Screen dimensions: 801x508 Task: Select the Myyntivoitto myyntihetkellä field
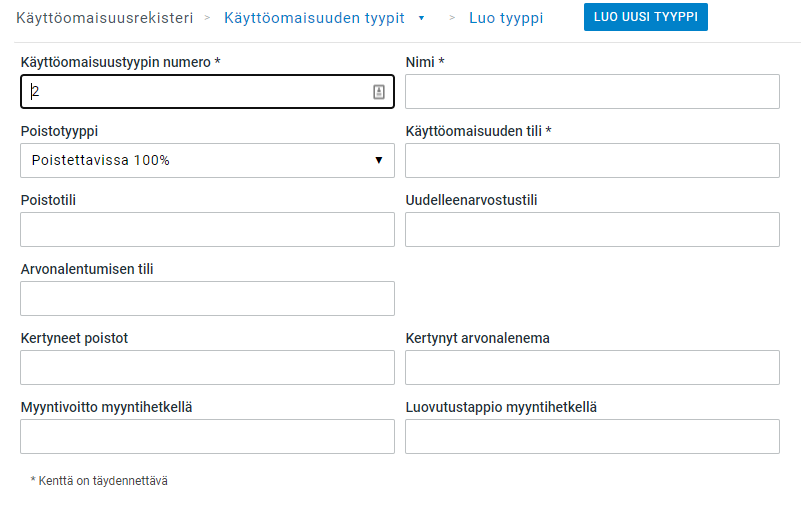click(x=207, y=436)
